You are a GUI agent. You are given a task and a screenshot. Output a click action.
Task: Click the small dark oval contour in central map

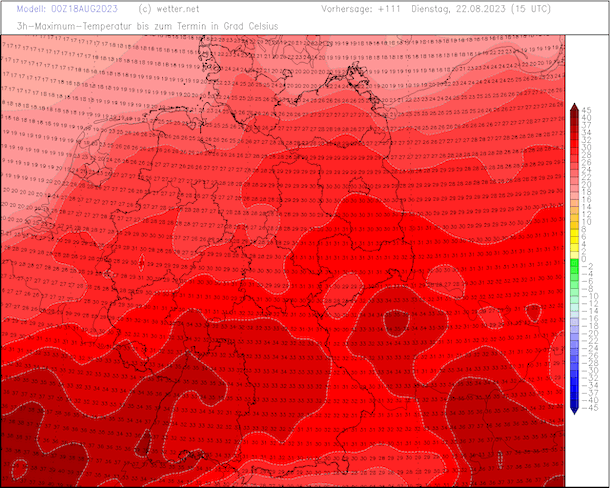tap(397, 322)
